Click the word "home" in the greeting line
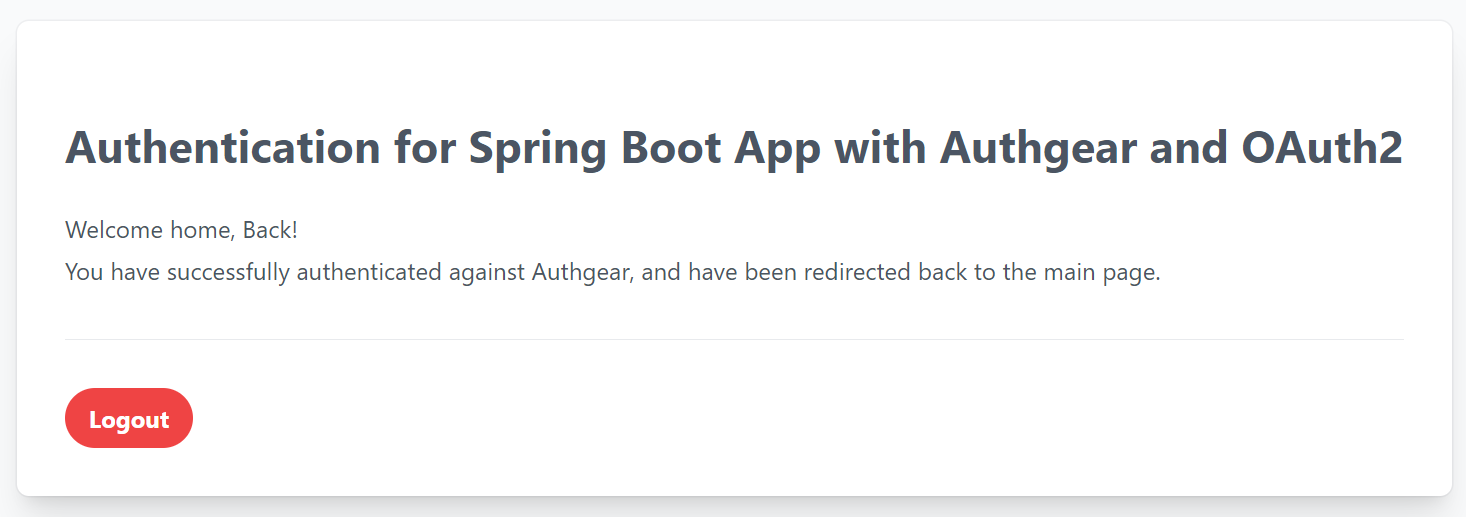The height and width of the screenshot is (517, 1466). point(202,230)
